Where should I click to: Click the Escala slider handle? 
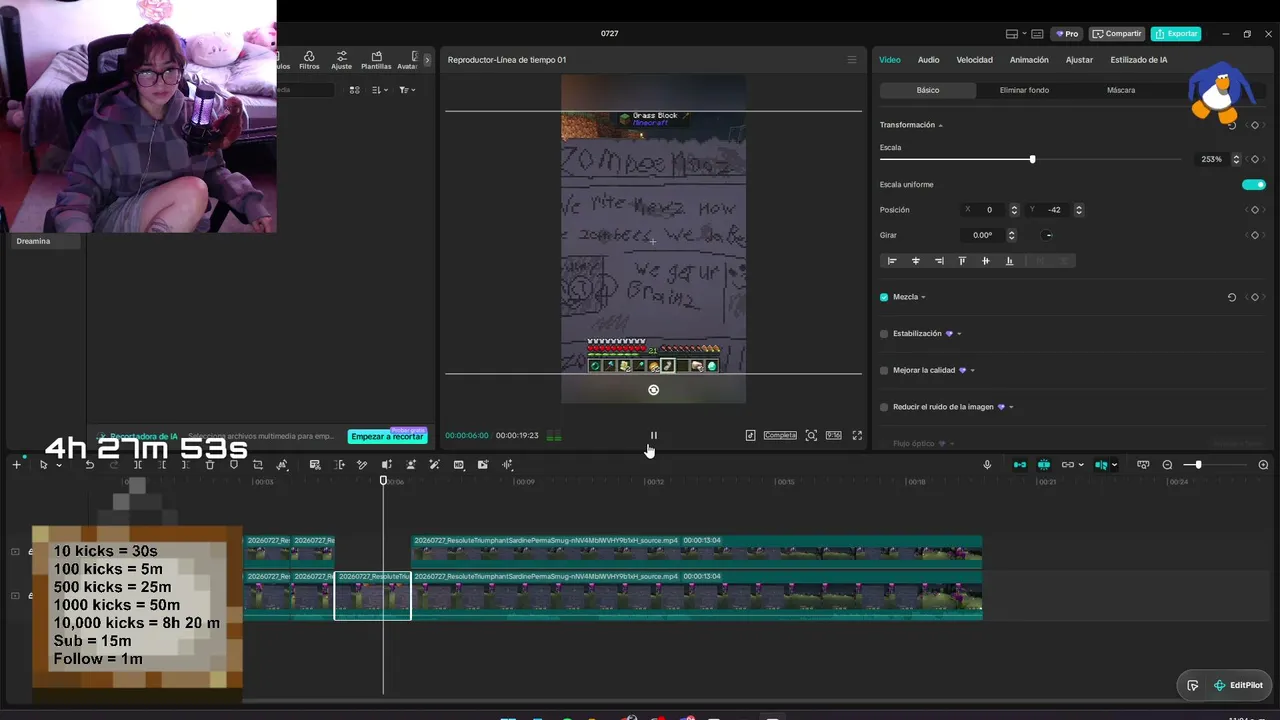click(1032, 159)
